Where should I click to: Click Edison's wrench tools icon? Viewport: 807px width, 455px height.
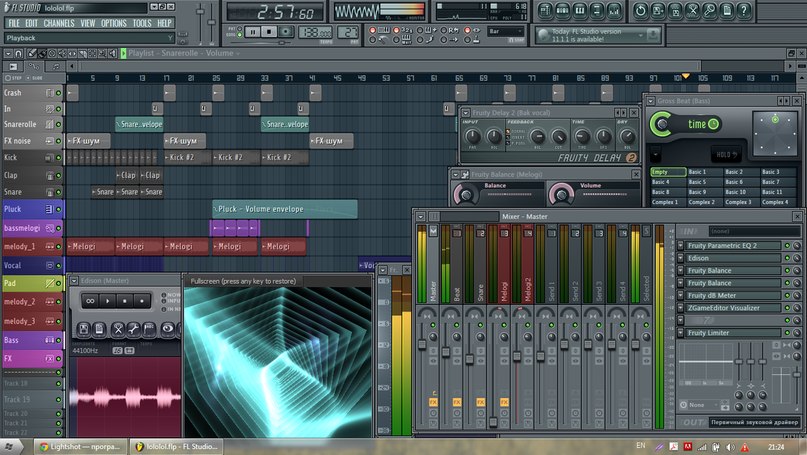pyautogui.click(x=134, y=329)
